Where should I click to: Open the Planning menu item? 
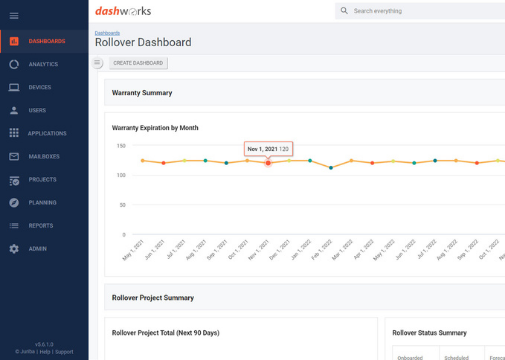click(x=42, y=203)
